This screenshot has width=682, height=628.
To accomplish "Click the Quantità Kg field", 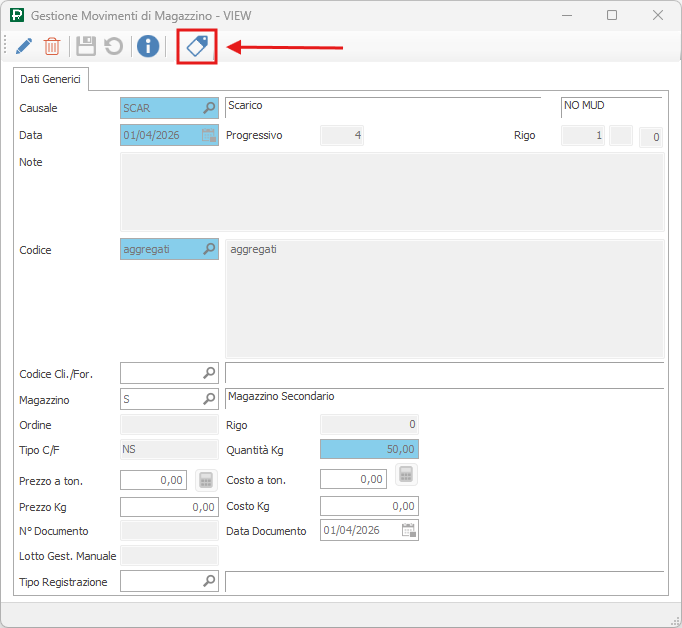I will (x=368, y=450).
